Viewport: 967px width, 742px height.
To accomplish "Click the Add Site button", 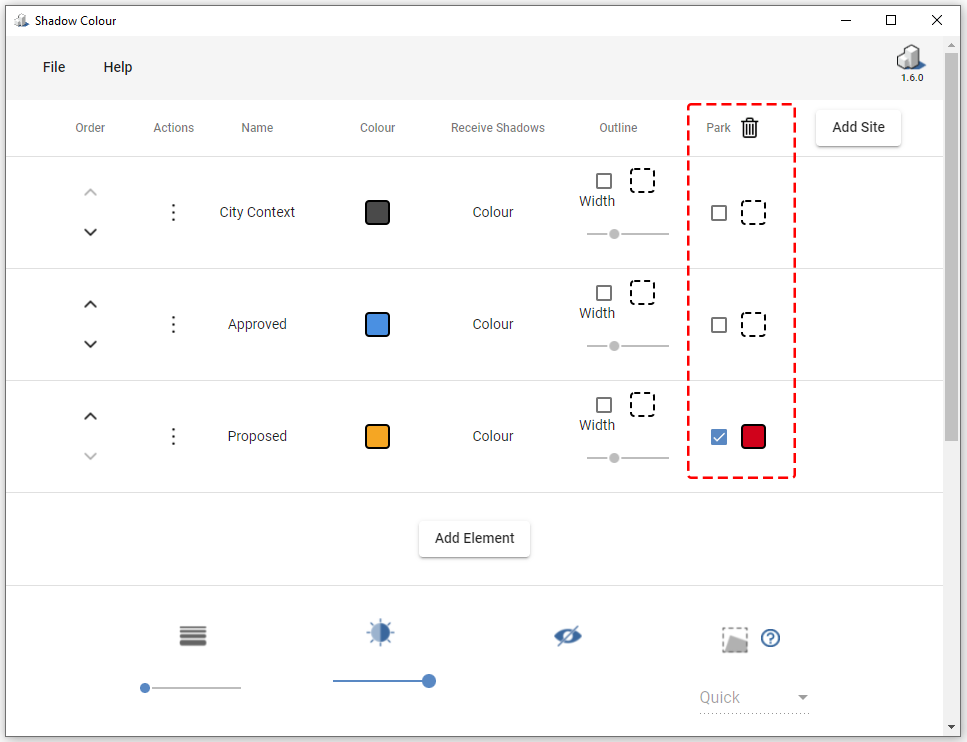I will click(x=857, y=127).
